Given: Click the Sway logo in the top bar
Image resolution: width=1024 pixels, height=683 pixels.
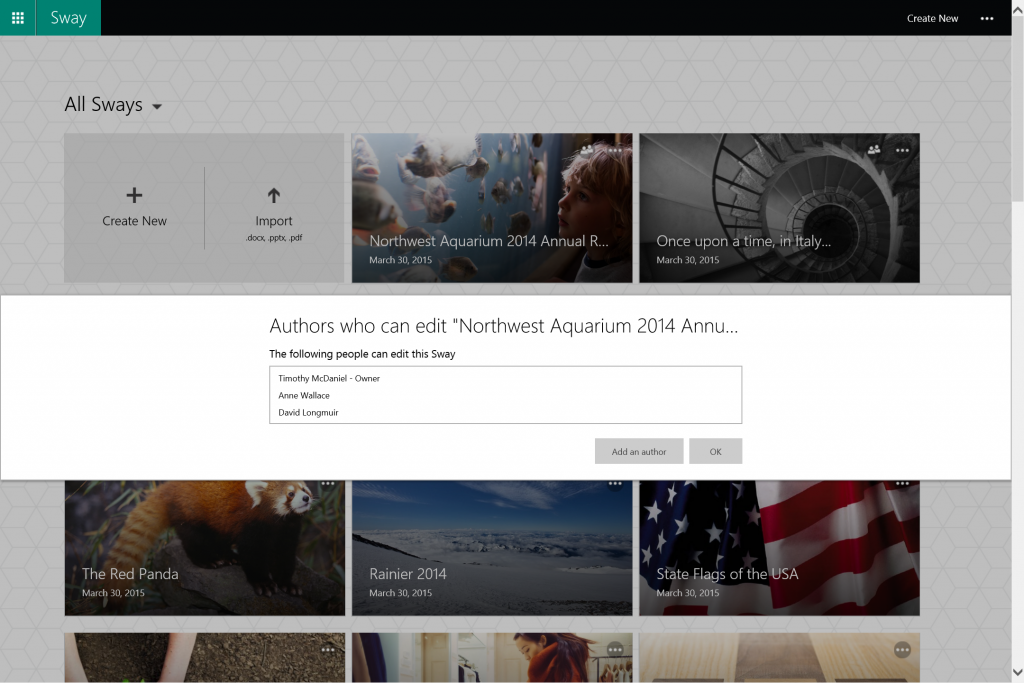Looking at the screenshot, I should click(67, 17).
